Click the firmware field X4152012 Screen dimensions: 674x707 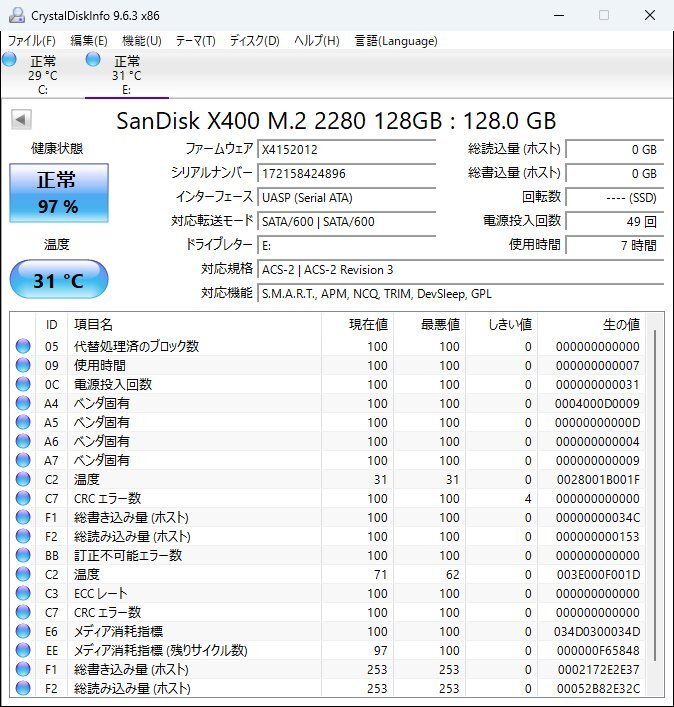pos(346,149)
